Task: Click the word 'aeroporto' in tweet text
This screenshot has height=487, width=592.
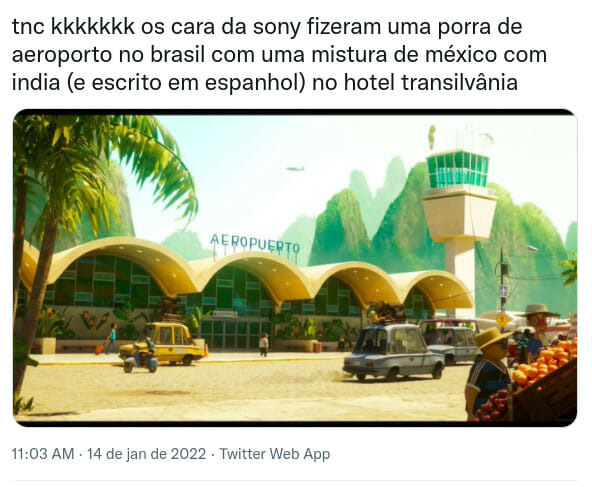Action: 62,55
